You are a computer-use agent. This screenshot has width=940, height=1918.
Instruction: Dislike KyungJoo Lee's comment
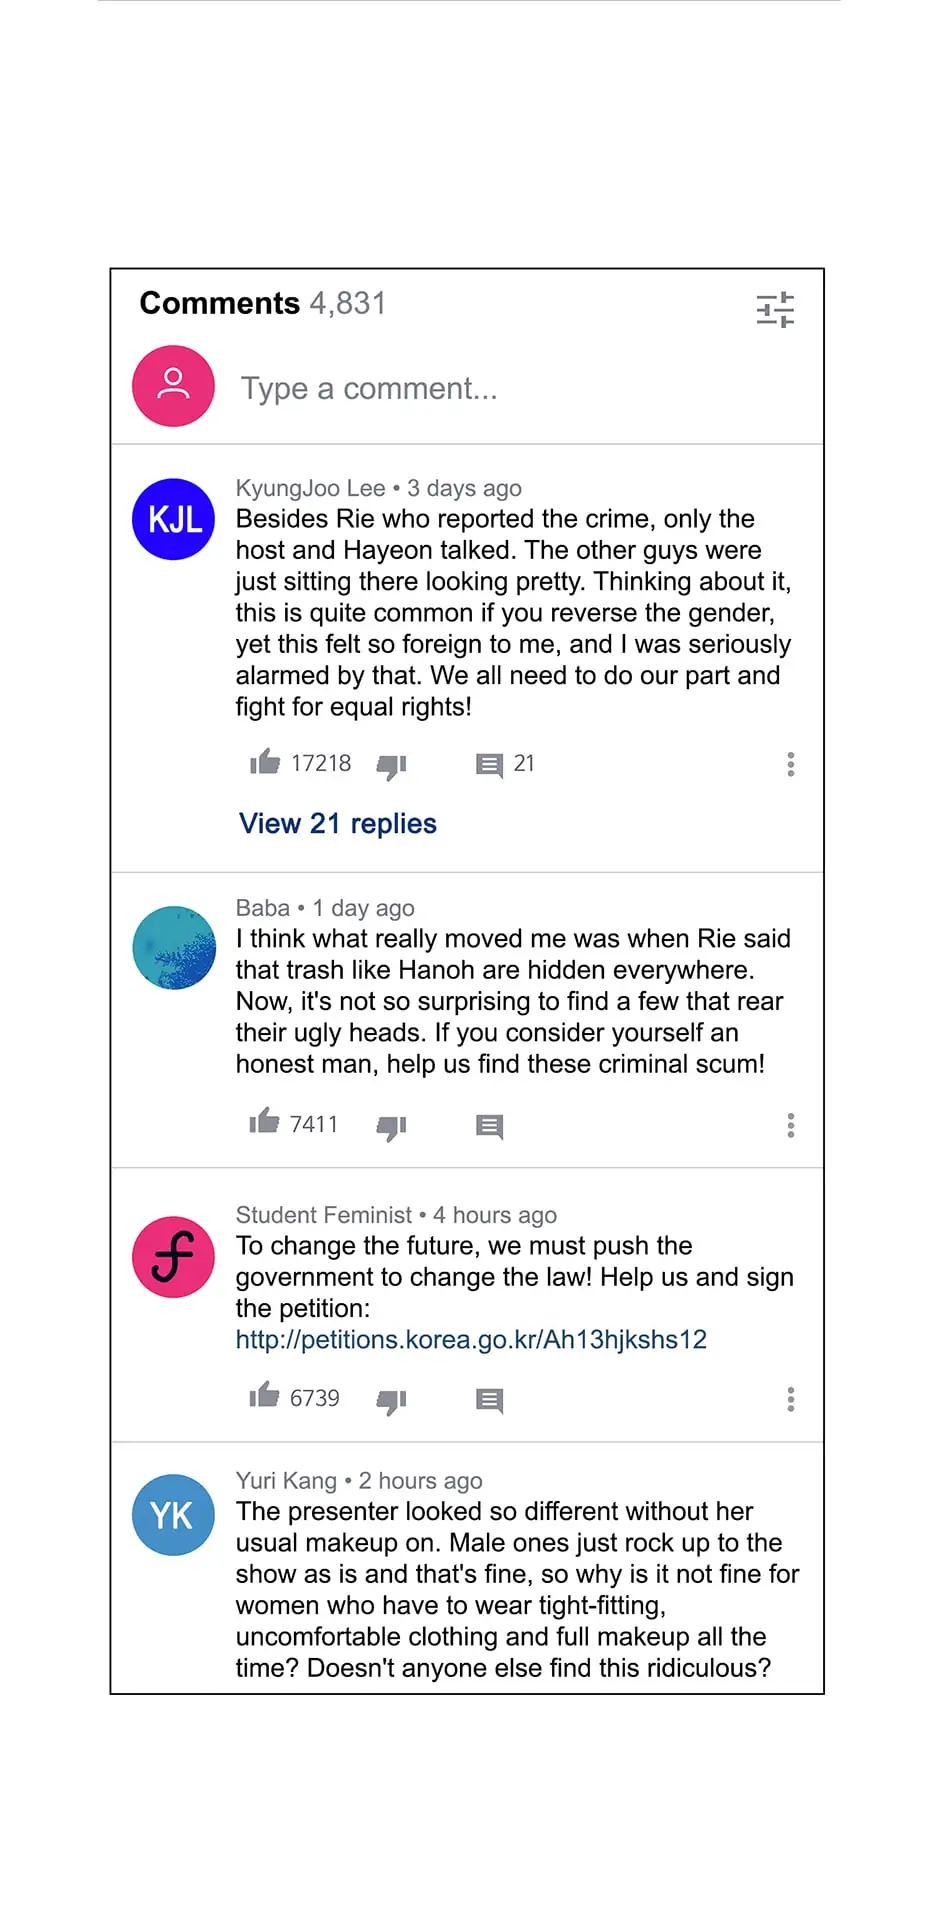391,767
